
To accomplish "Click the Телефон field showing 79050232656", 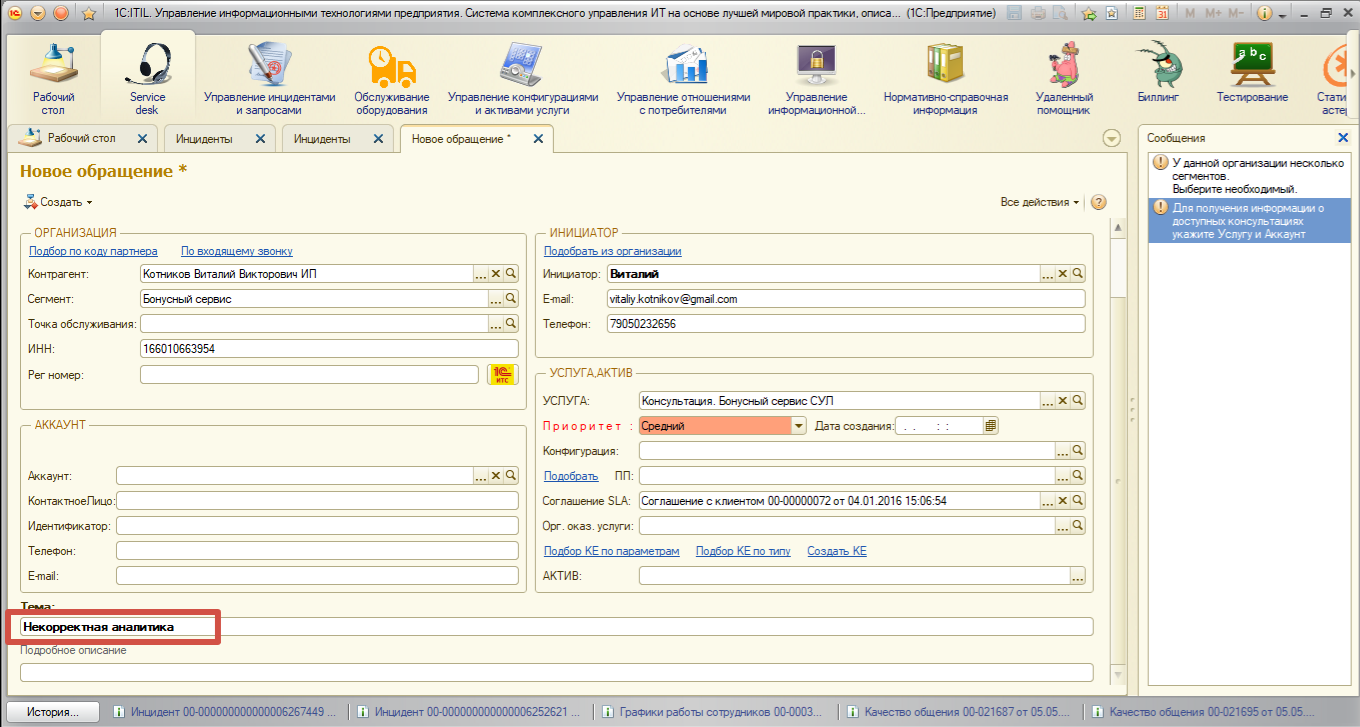I will (x=845, y=324).
